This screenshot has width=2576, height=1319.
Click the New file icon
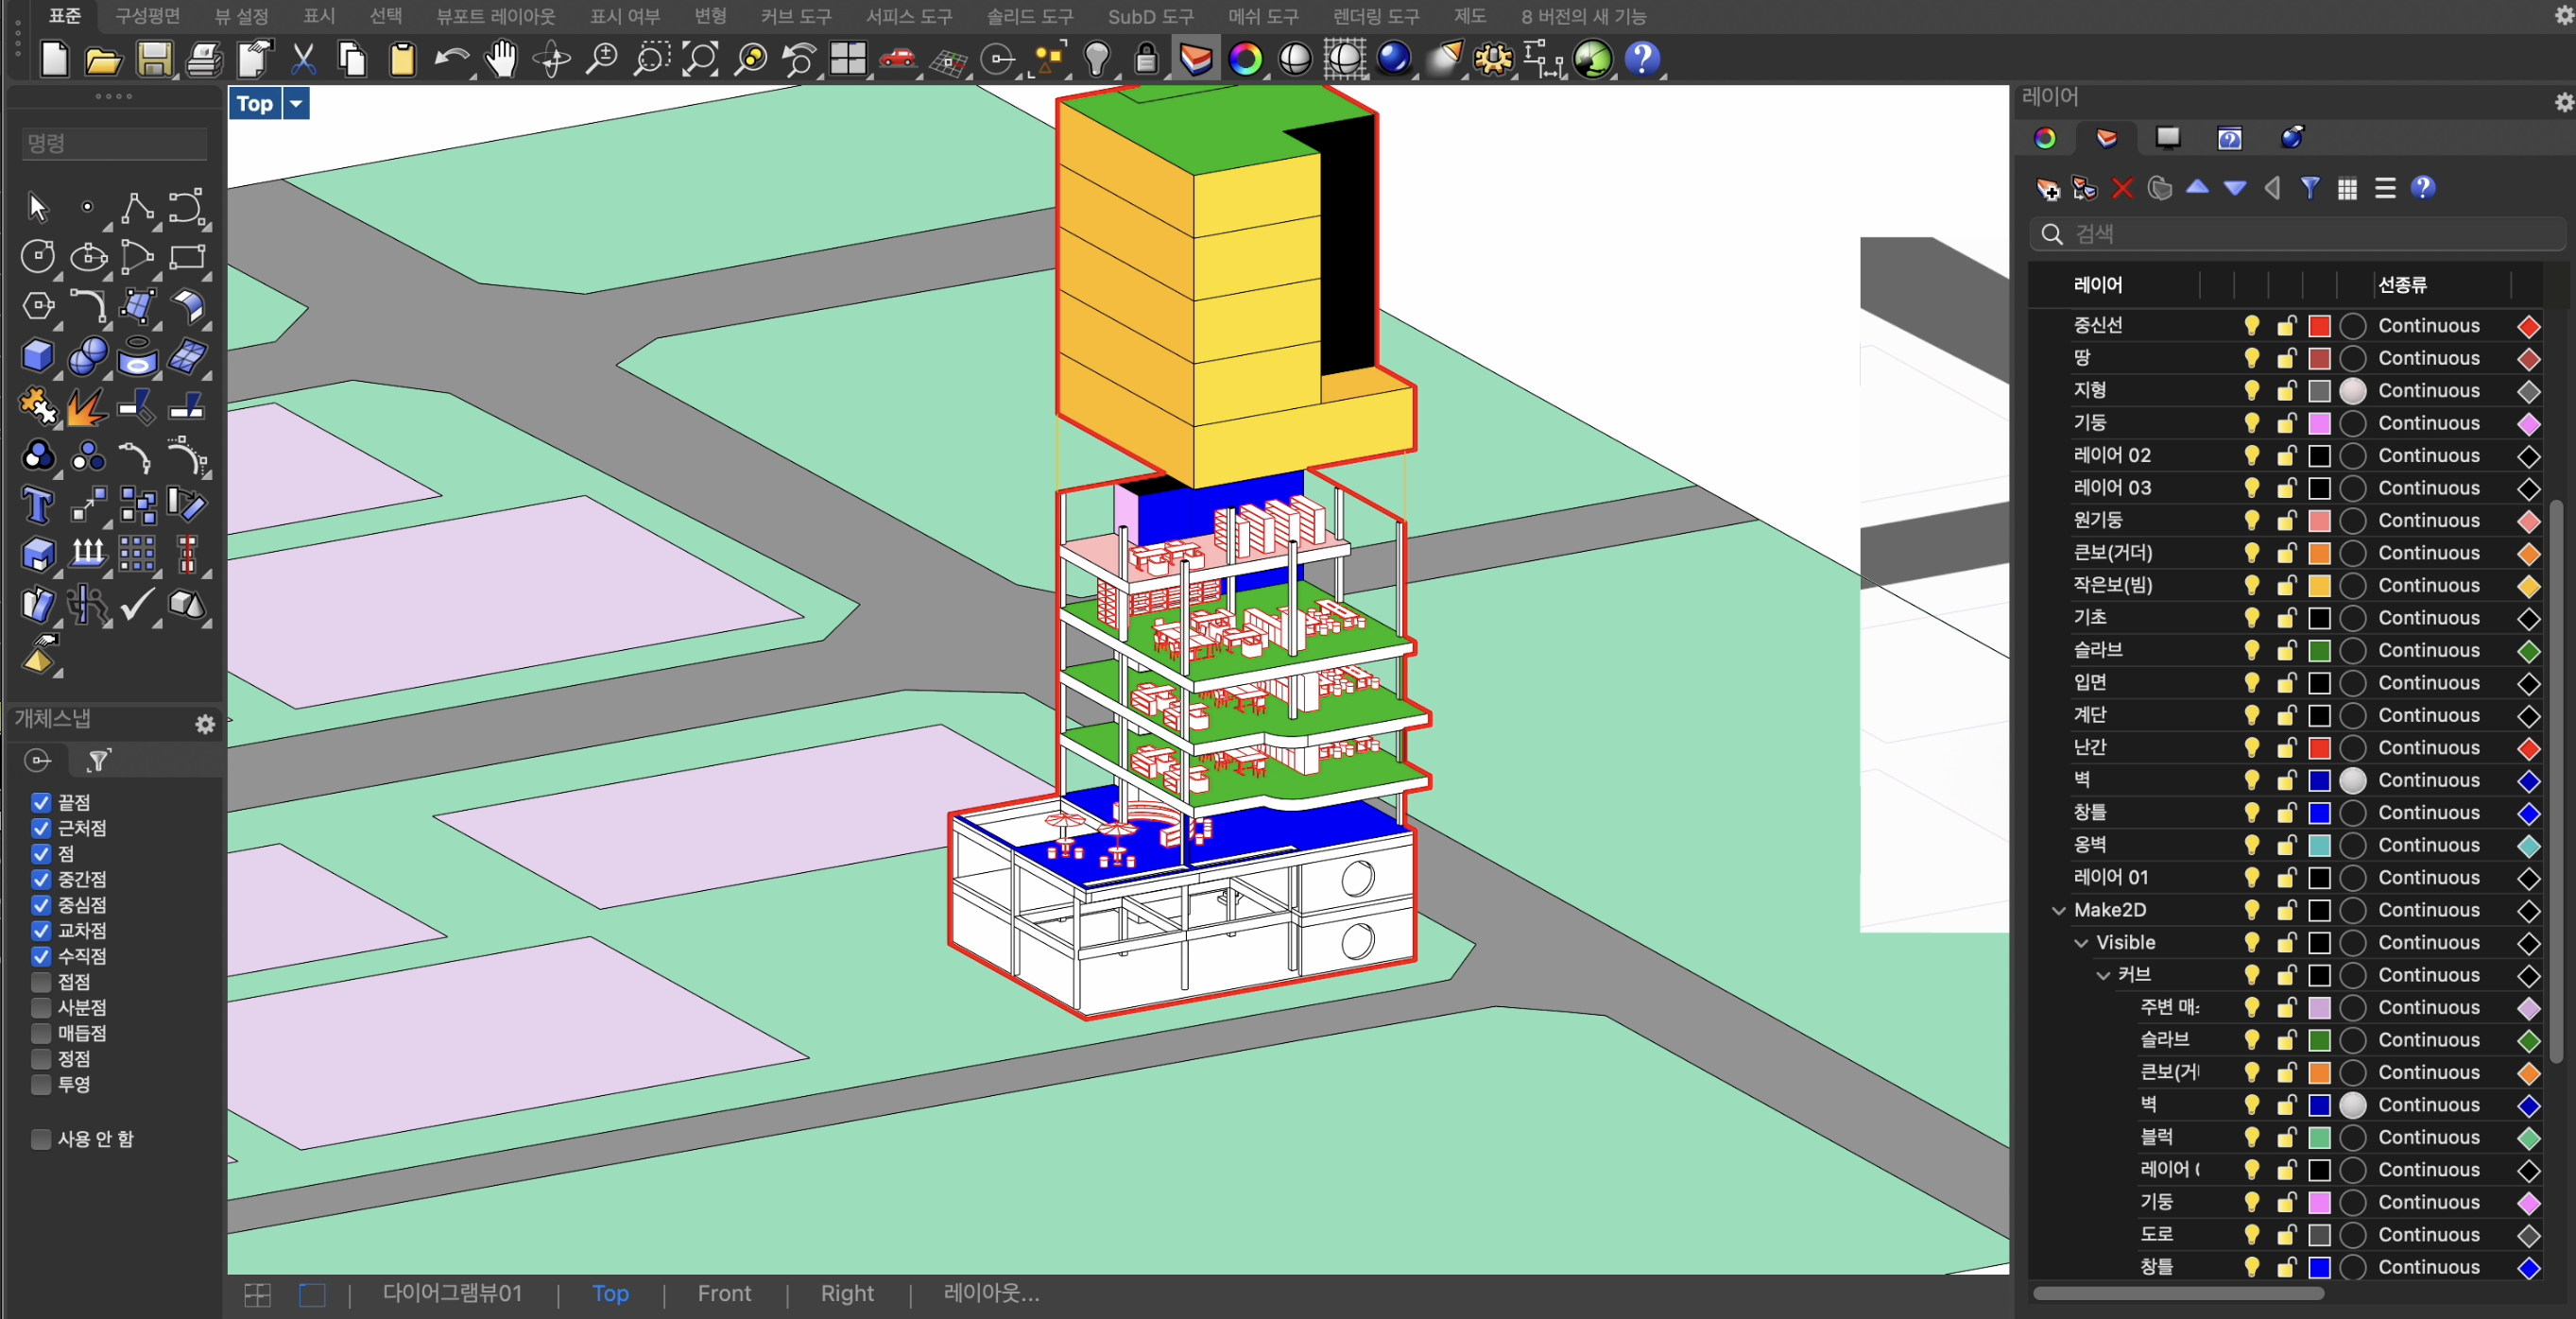54,59
